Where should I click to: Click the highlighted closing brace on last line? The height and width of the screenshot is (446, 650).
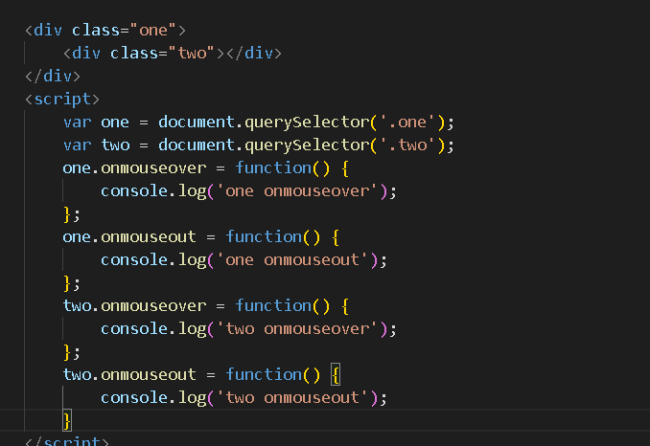click(x=67, y=420)
